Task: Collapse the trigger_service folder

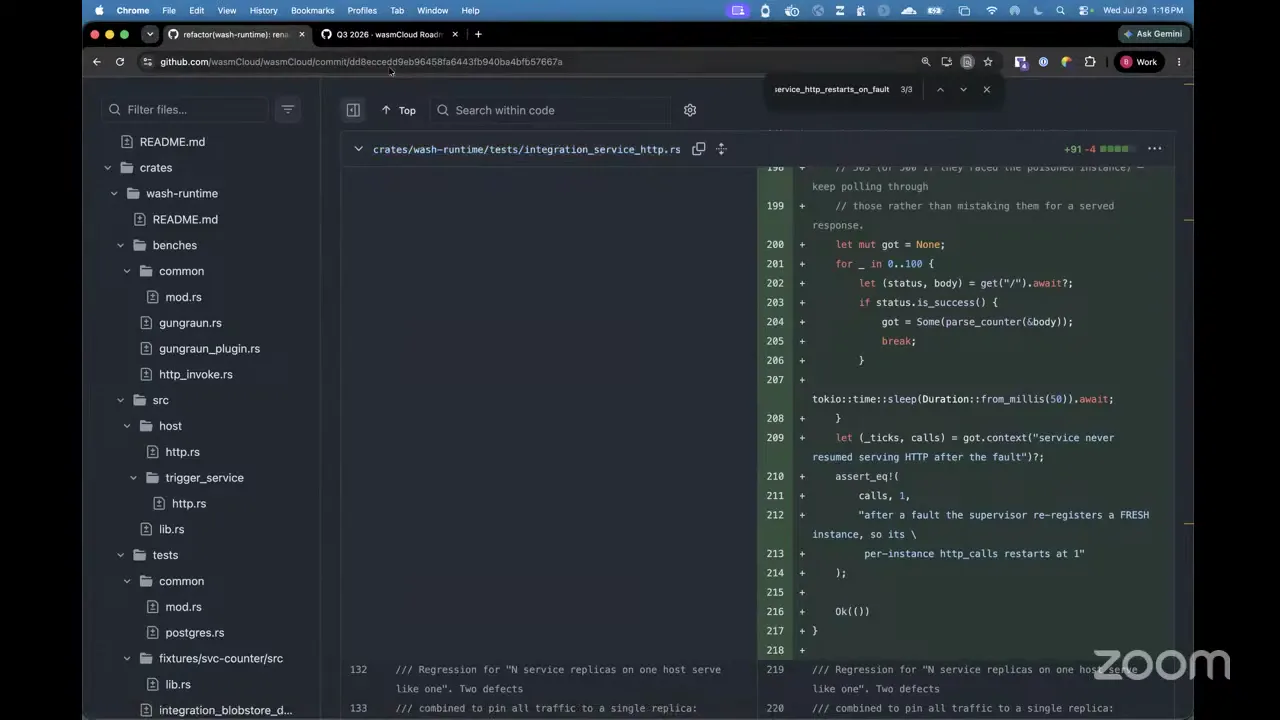Action: point(134,478)
